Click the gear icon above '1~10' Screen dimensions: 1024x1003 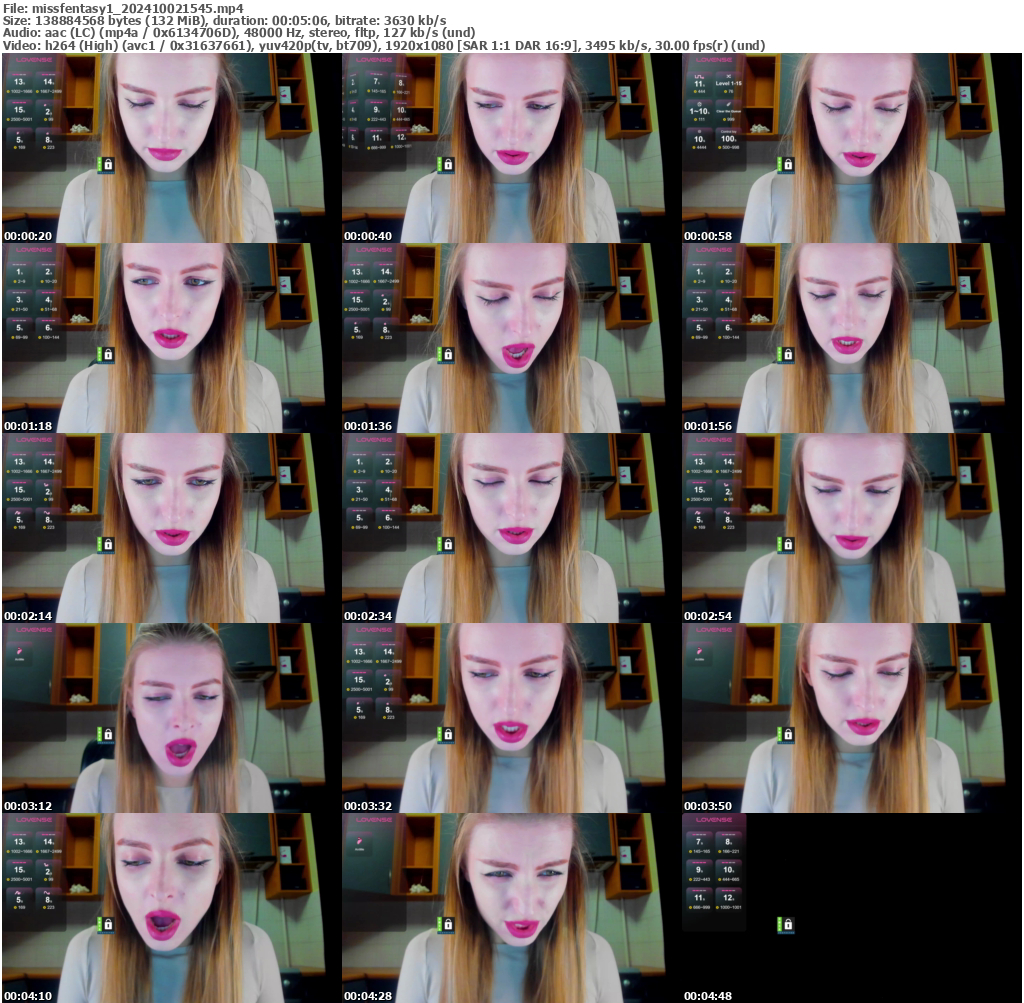click(700, 104)
